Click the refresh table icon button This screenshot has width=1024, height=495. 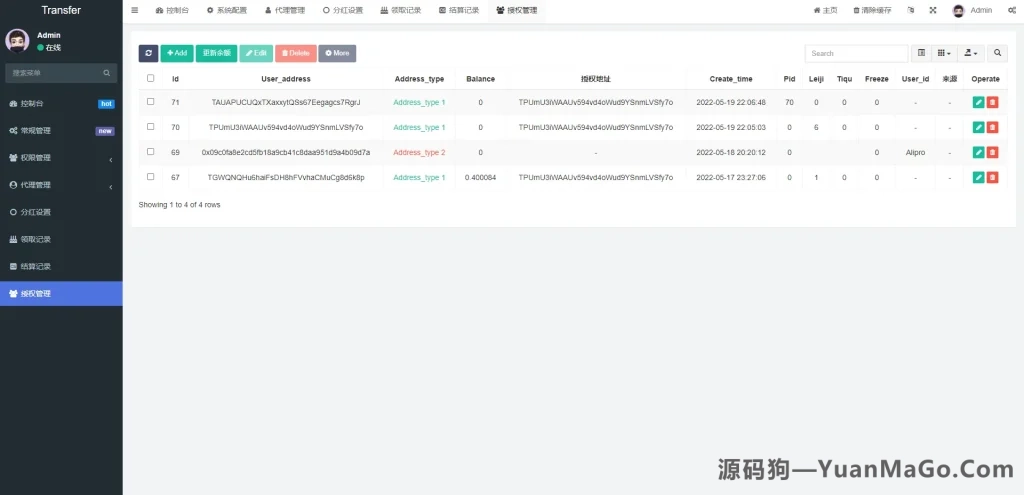coord(148,54)
